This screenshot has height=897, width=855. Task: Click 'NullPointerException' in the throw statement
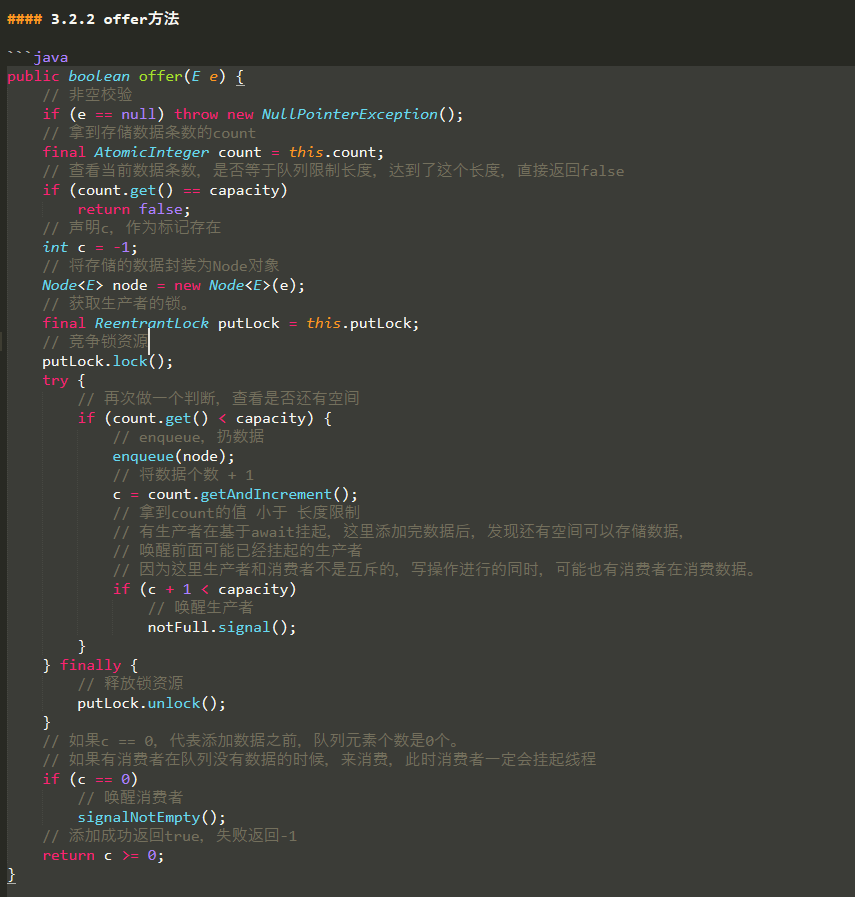pyautogui.click(x=349, y=114)
